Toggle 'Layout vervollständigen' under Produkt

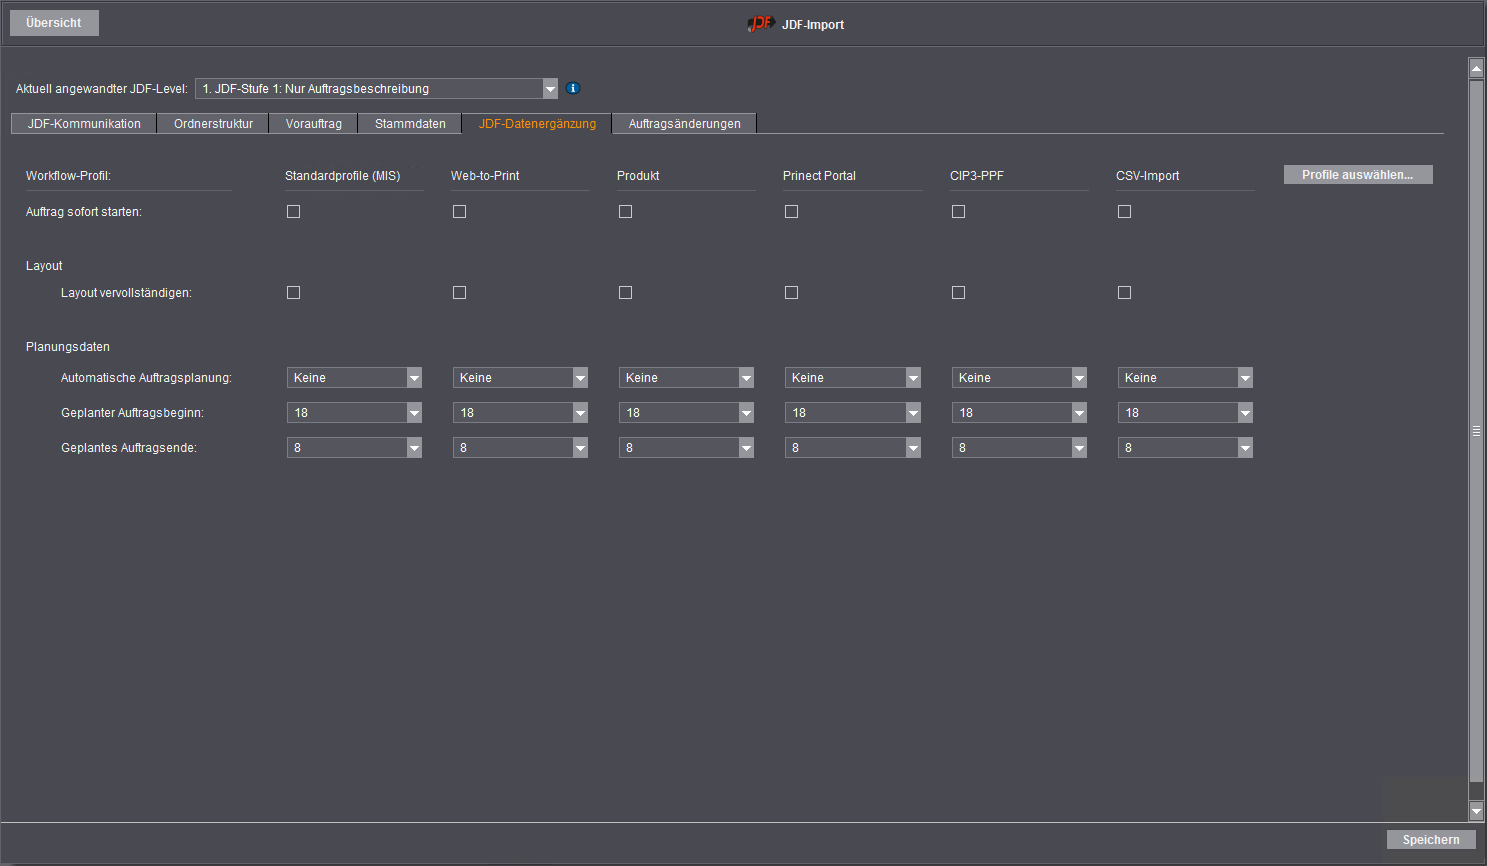[x=625, y=292]
